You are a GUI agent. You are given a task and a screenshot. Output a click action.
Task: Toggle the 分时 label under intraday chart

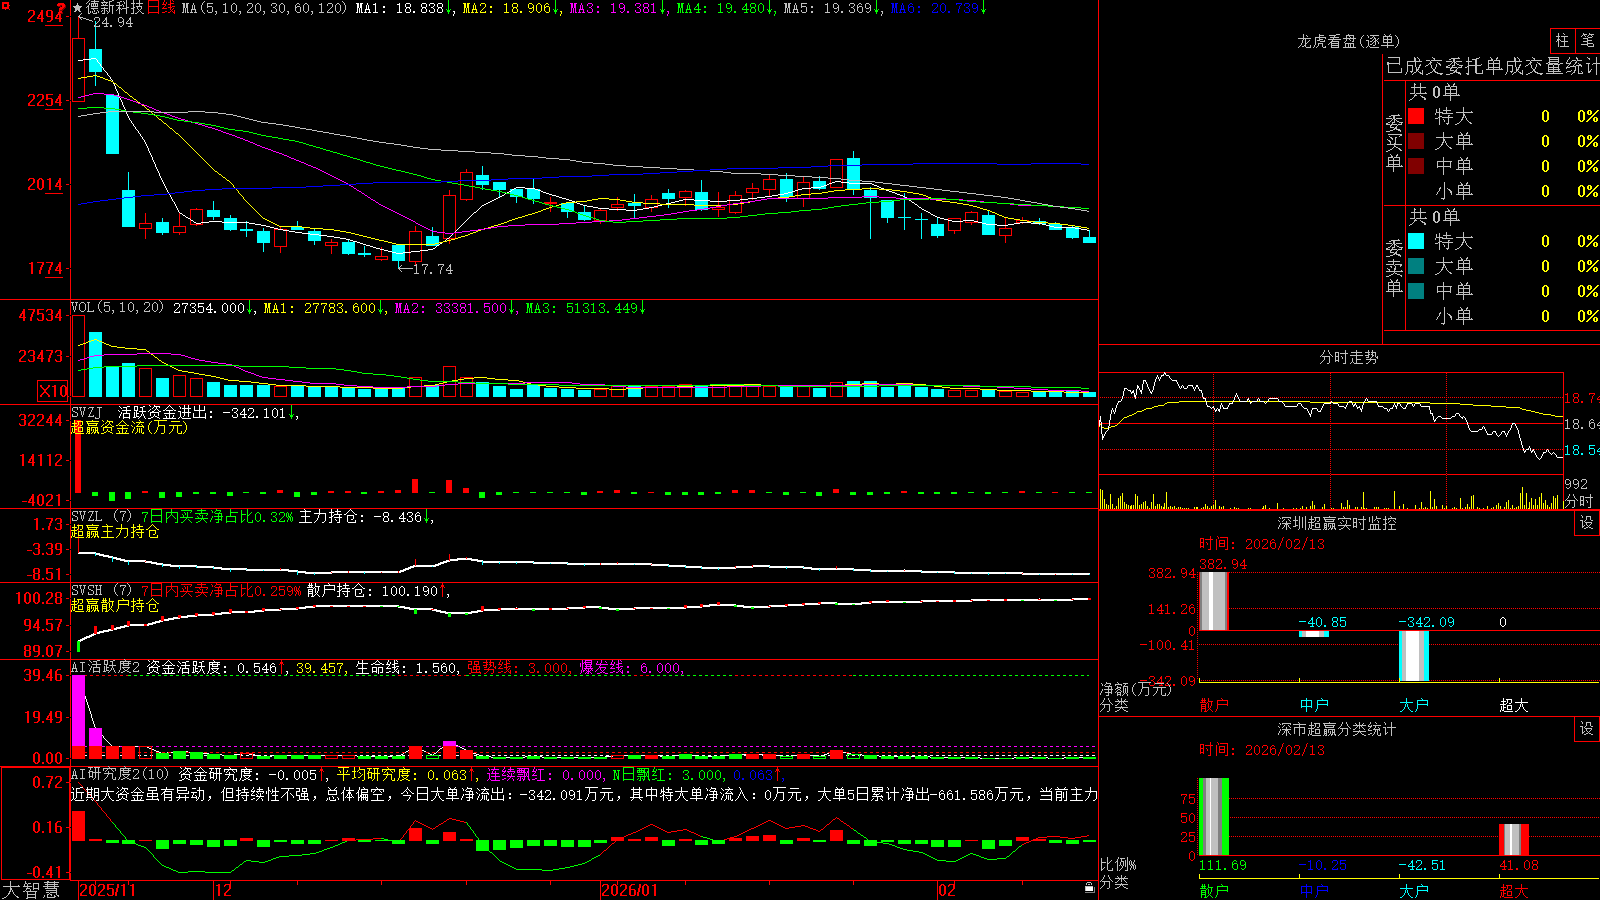click(1579, 501)
